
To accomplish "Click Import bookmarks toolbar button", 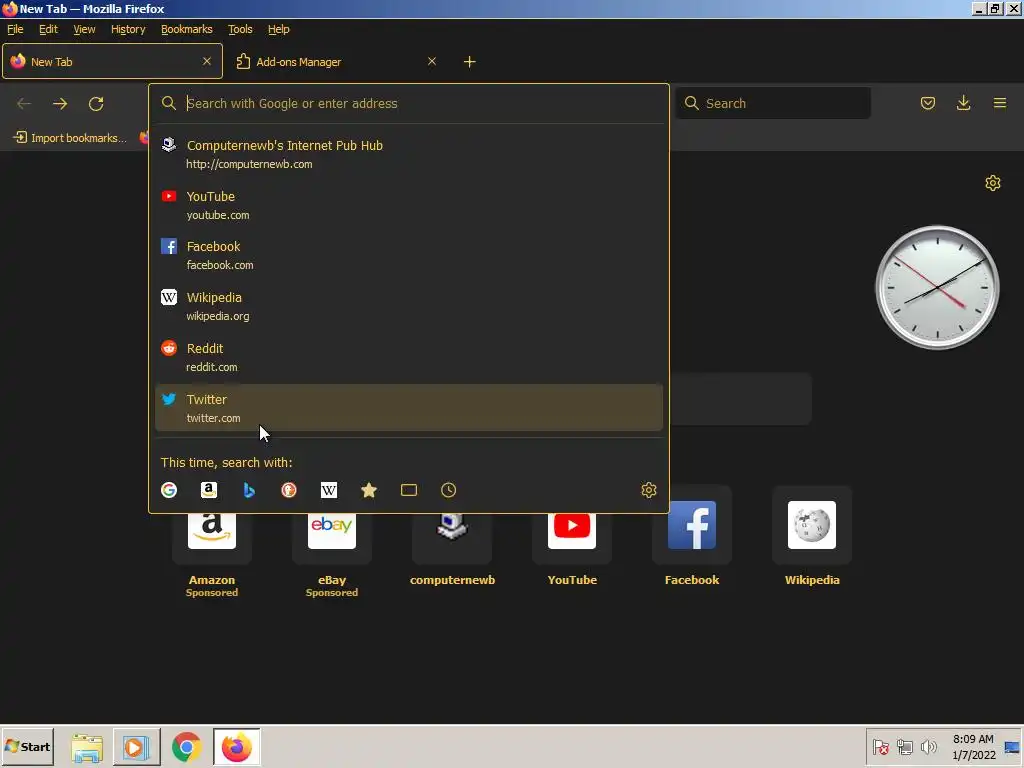I will pyautogui.click(x=70, y=138).
